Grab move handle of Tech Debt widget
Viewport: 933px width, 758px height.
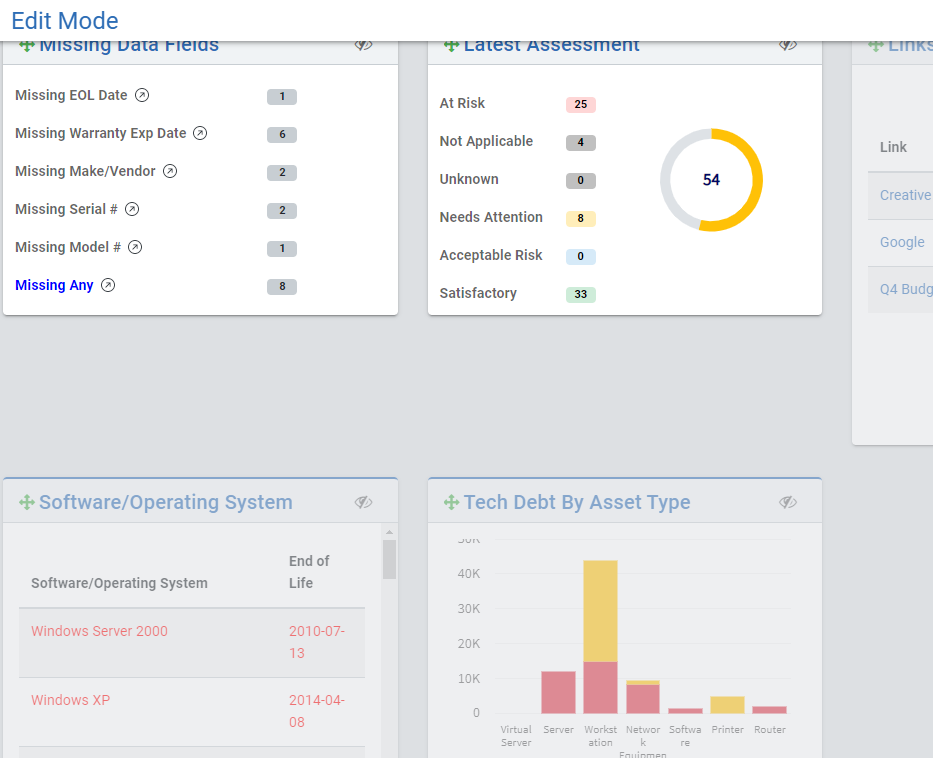coord(451,502)
